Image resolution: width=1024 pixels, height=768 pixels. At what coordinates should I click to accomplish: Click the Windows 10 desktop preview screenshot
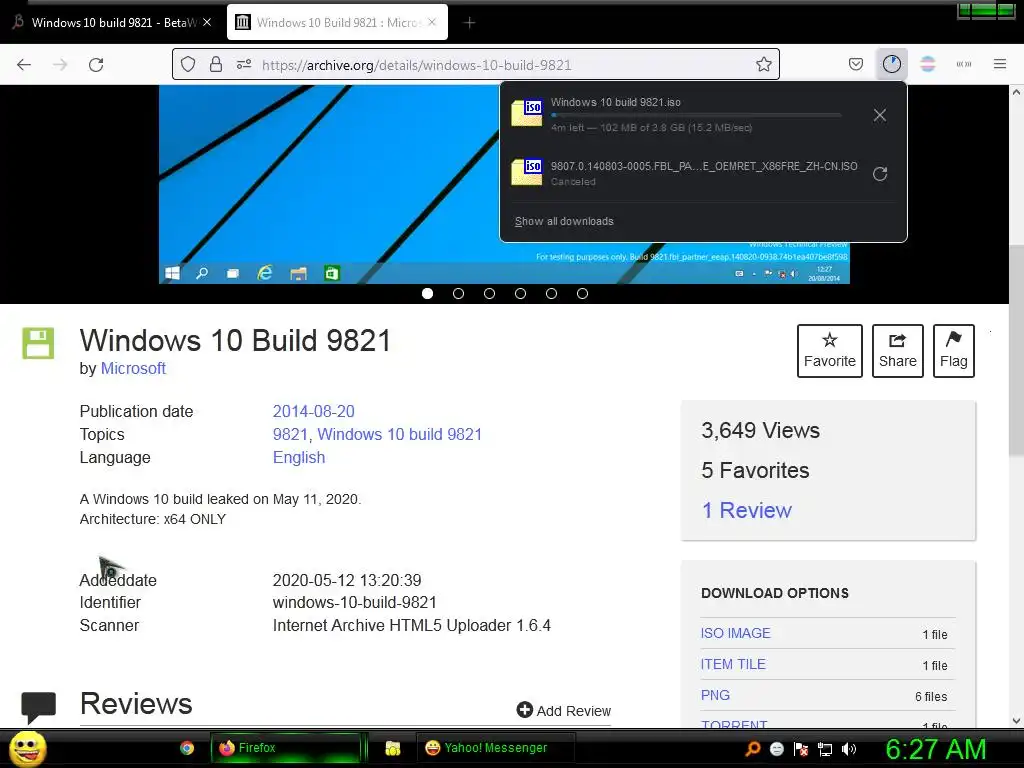coord(329,184)
